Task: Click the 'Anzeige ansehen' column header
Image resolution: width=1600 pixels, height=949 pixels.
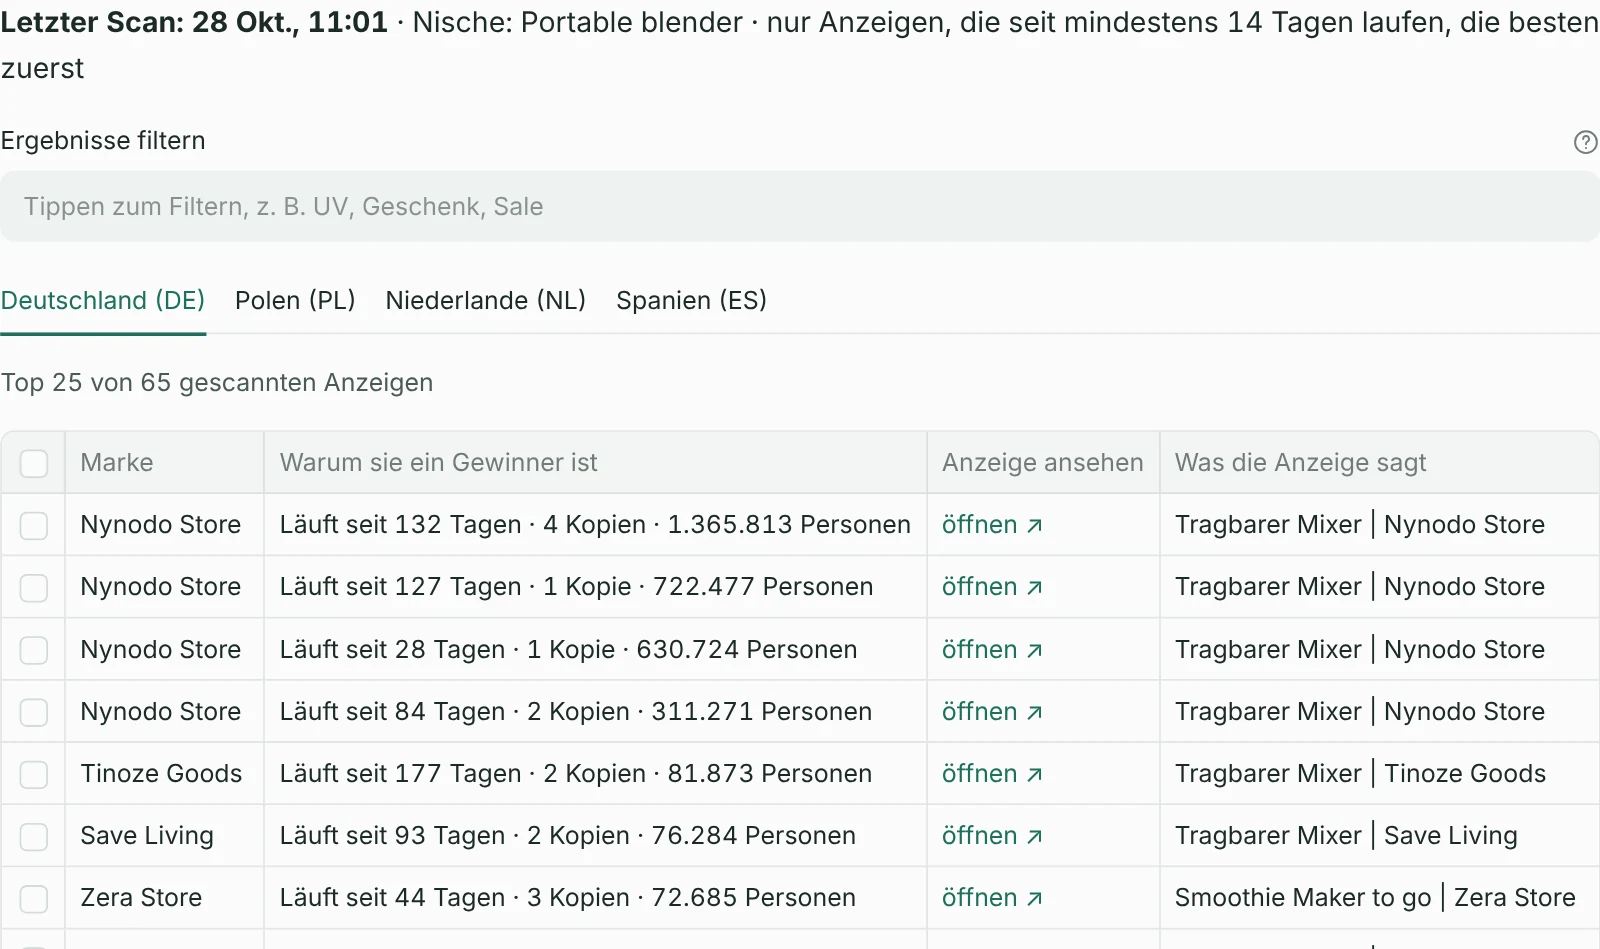Action: click(1042, 462)
